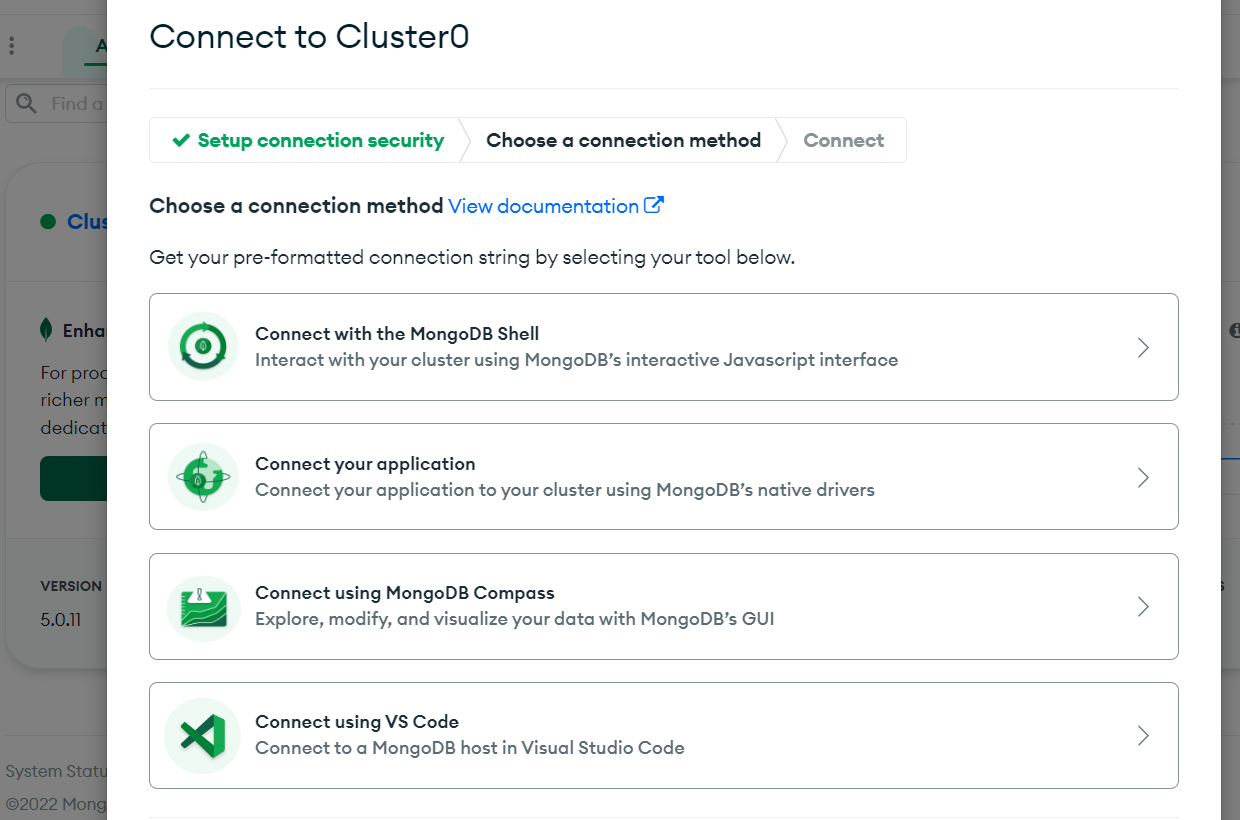Viewport: 1240px width, 820px height.
Task: Click the external link icon beside View documentation
Action: click(x=654, y=205)
